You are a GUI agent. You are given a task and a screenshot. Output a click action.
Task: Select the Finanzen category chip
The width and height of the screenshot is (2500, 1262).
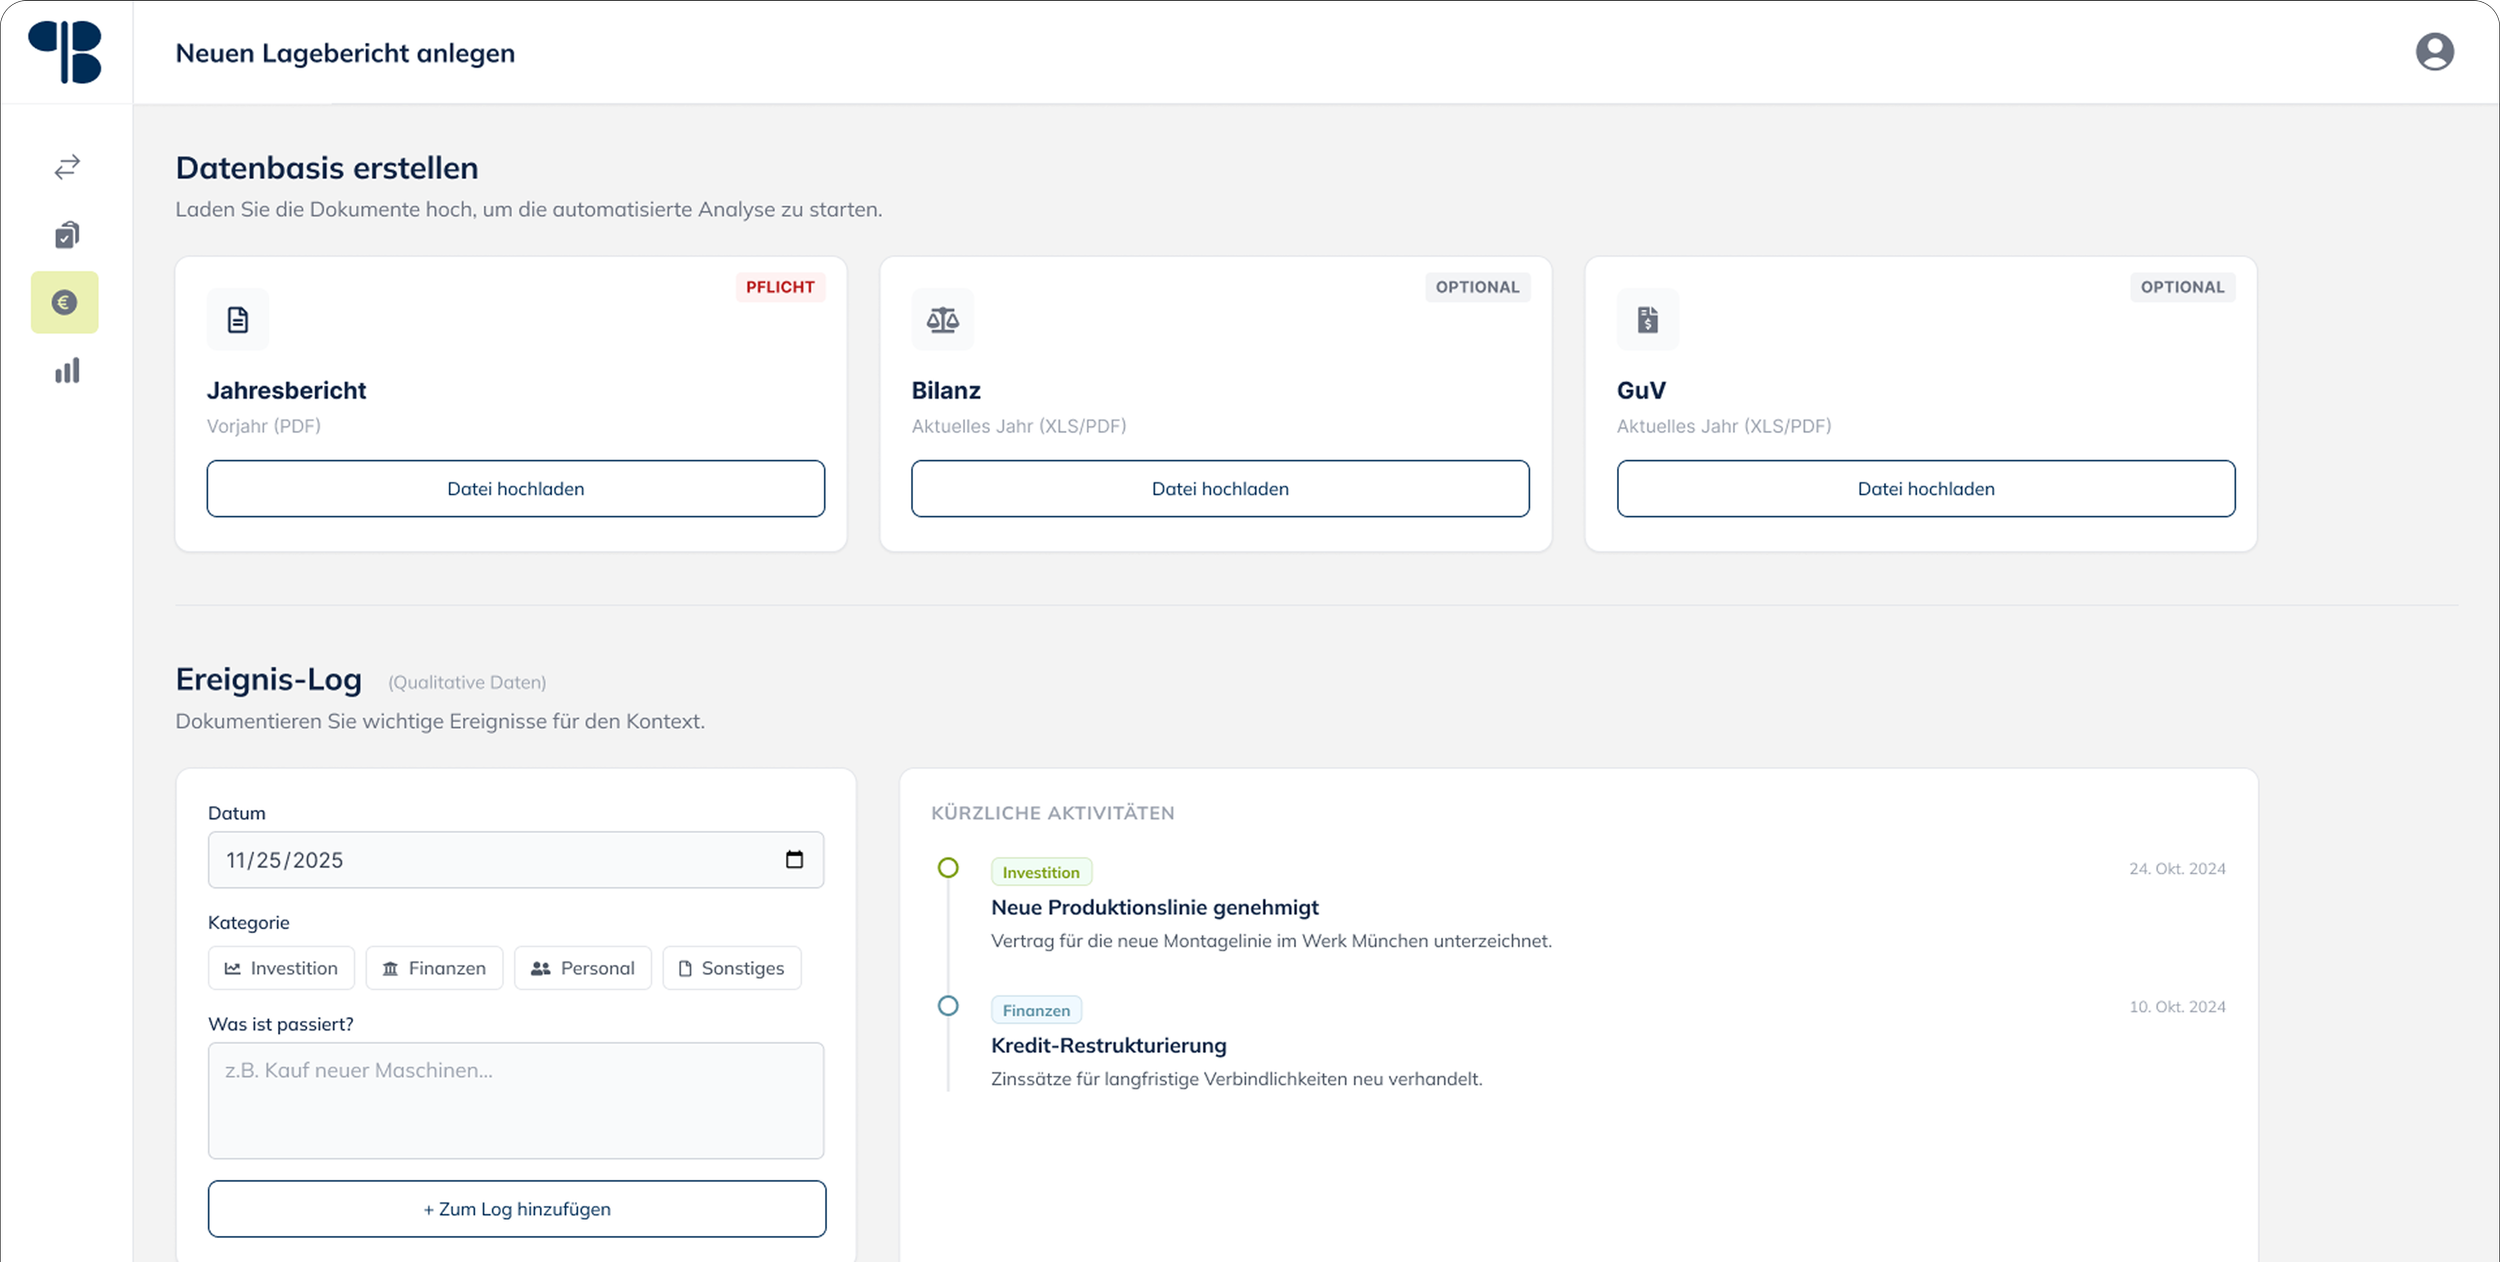(x=434, y=968)
